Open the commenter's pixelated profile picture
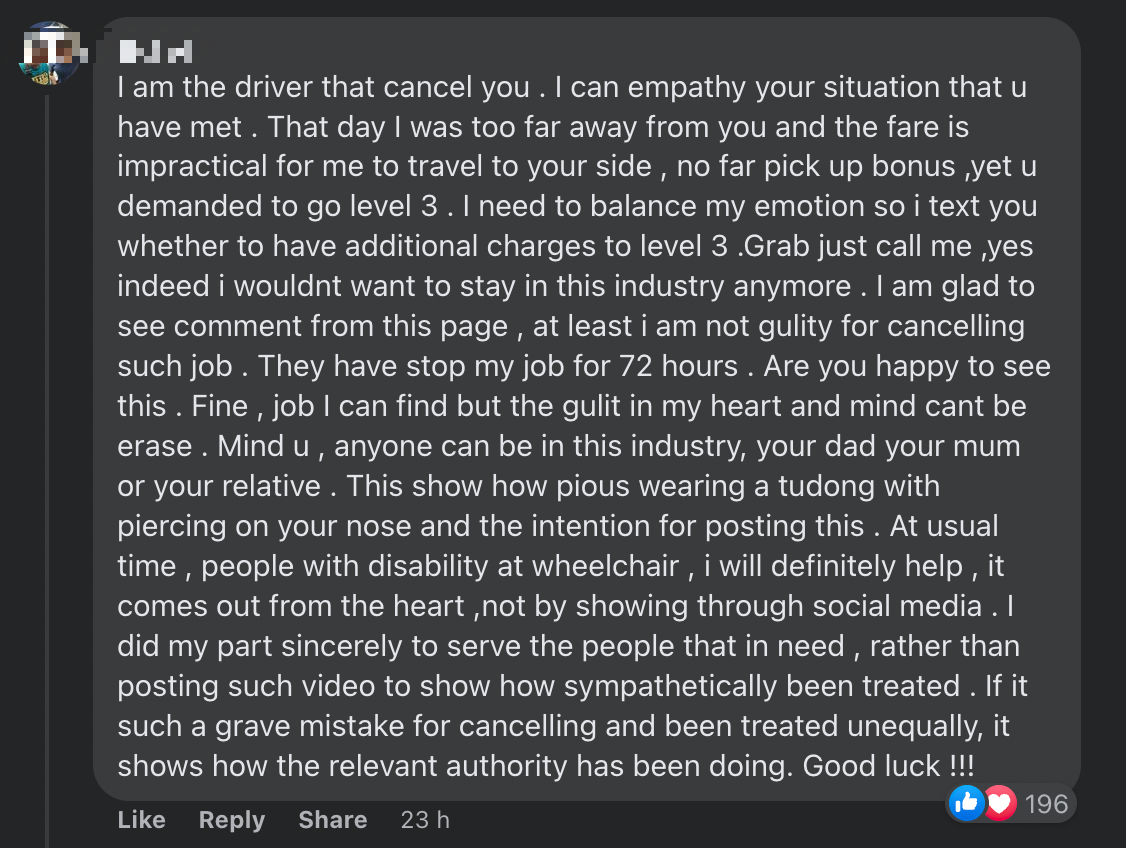The image size is (1126, 848). [x=49, y=54]
